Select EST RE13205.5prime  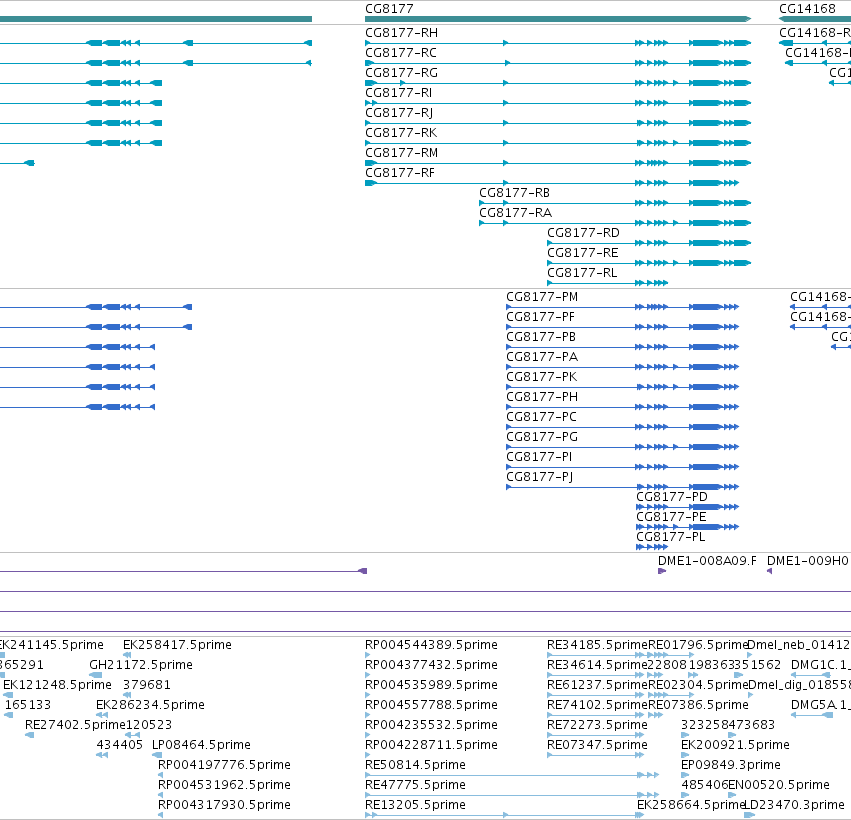point(415,805)
